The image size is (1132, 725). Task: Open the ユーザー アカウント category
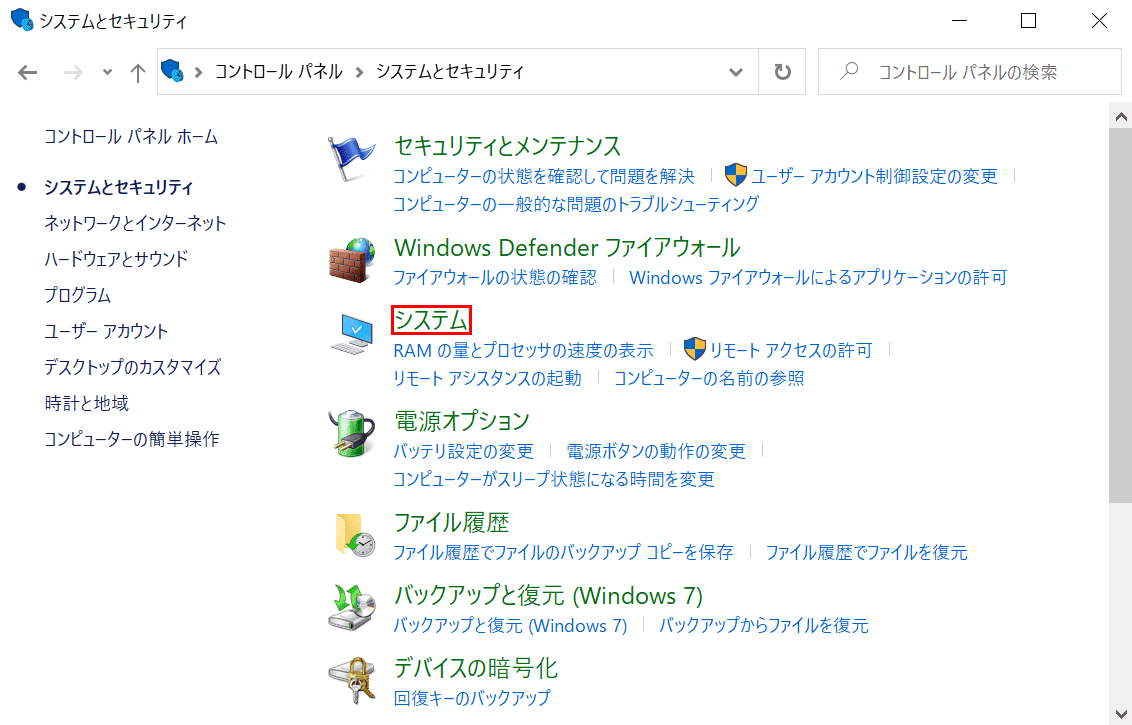click(106, 331)
